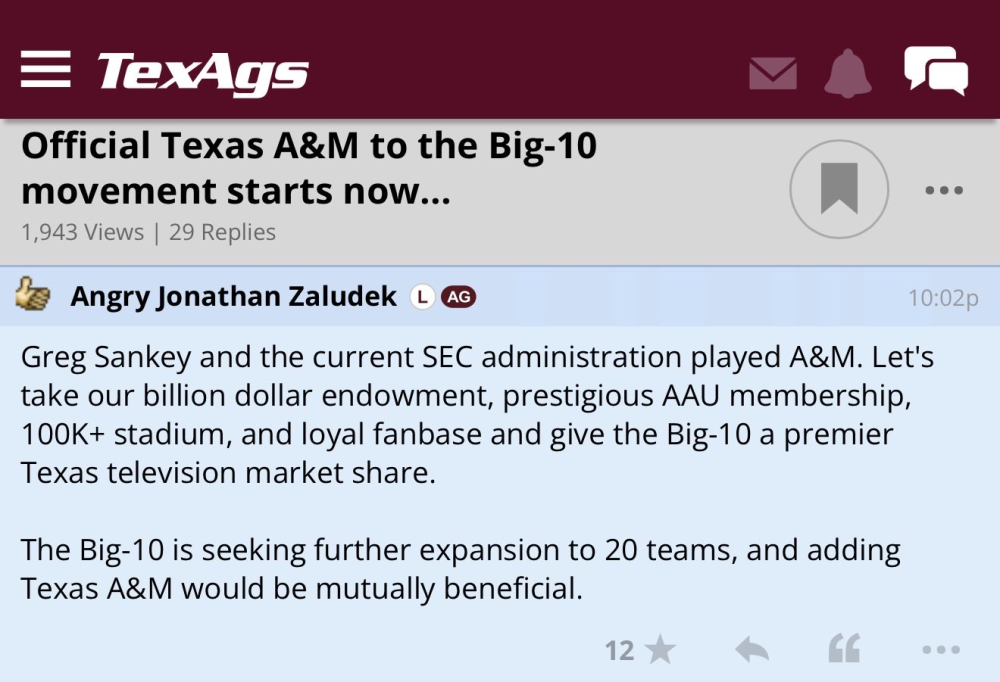The width and height of the screenshot is (1000, 682).
Task: Open the hamburger navigation menu
Action: click(x=46, y=69)
